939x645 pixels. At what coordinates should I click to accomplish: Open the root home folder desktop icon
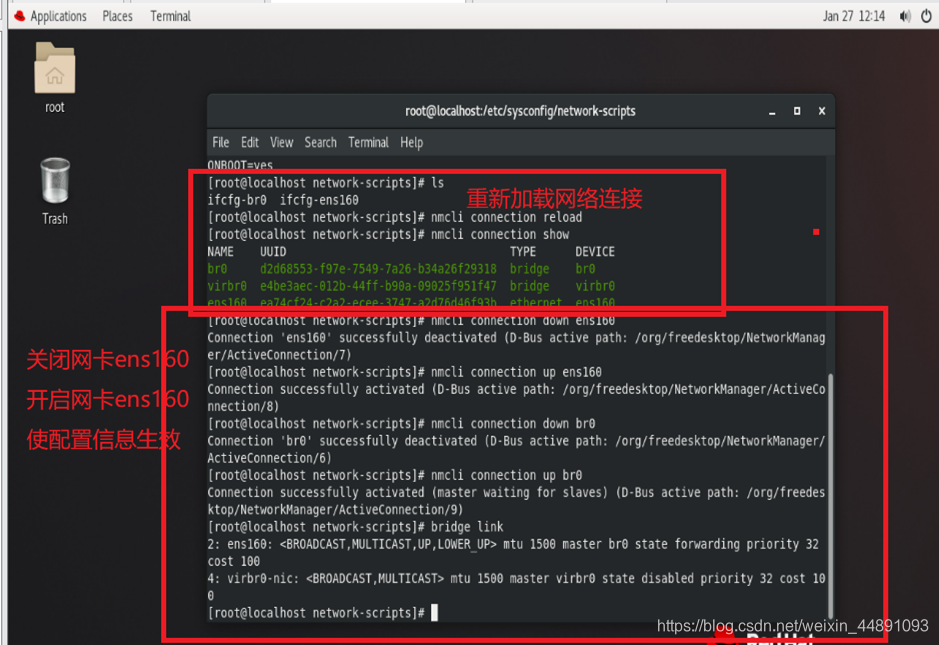pos(54,68)
